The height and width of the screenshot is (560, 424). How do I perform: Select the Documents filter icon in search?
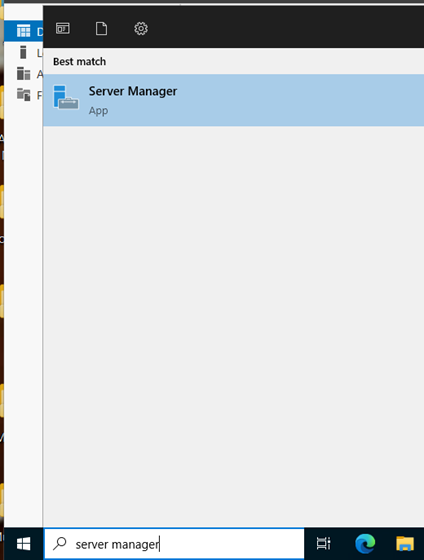click(101, 28)
